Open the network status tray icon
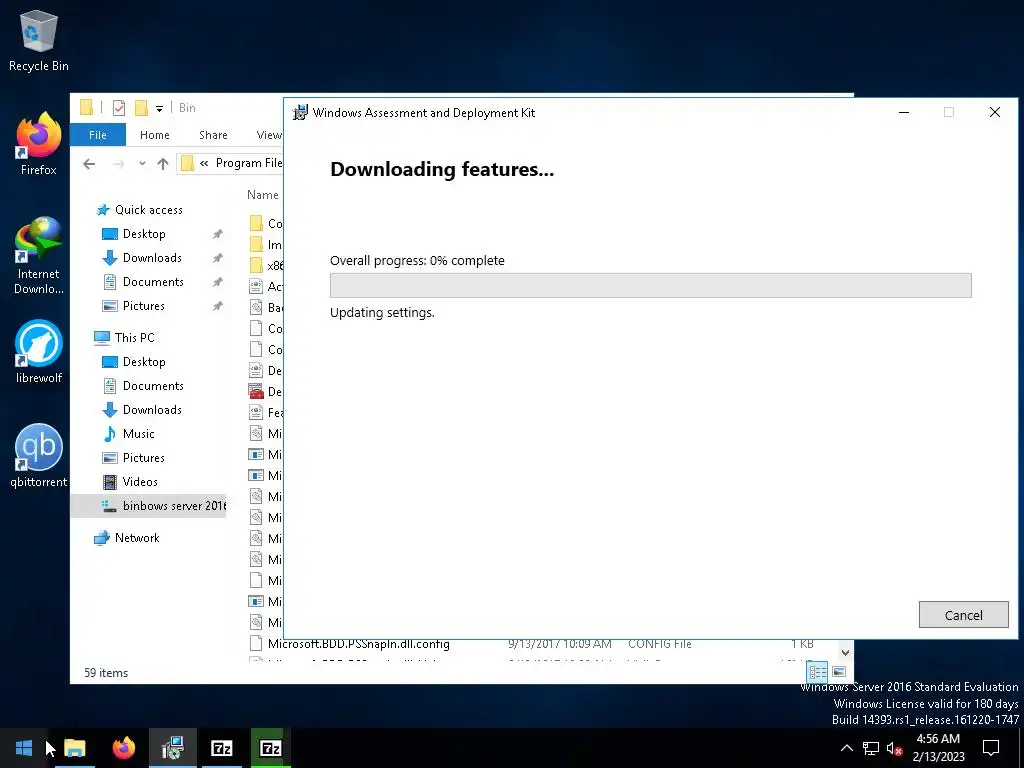Viewport: 1024px width, 768px height. coord(871,748)
